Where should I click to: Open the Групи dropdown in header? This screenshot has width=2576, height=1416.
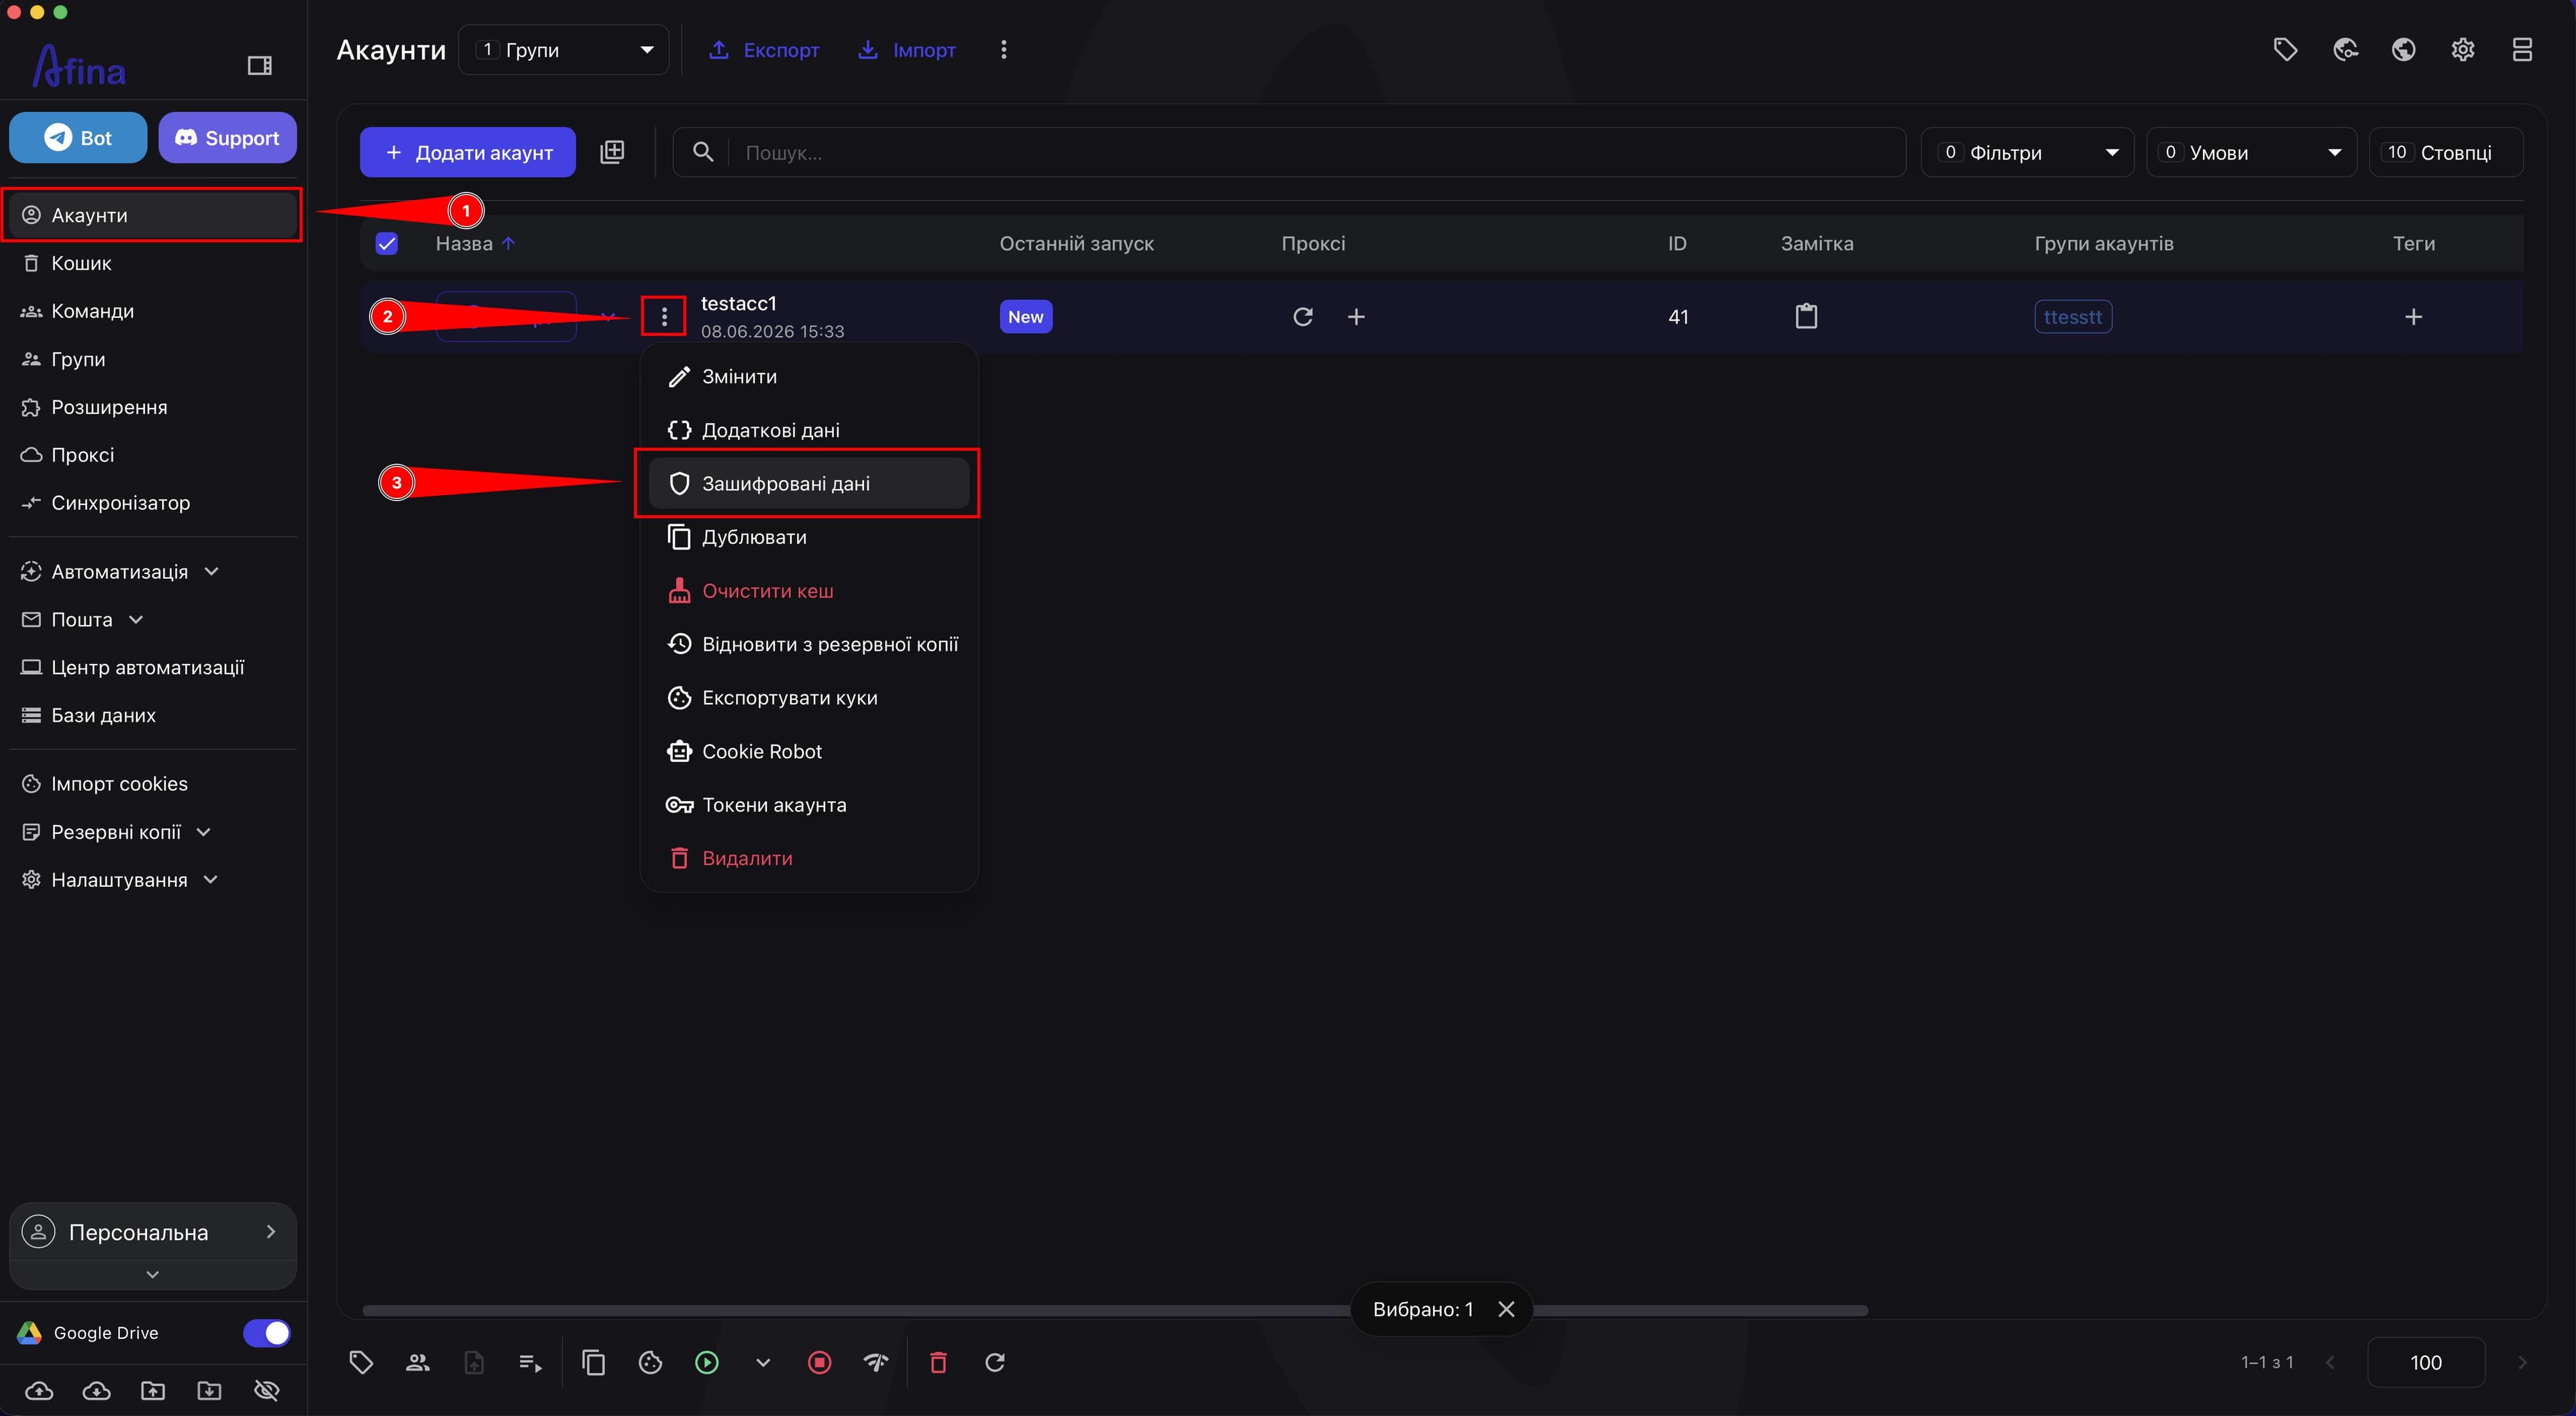tap(564, 50)
